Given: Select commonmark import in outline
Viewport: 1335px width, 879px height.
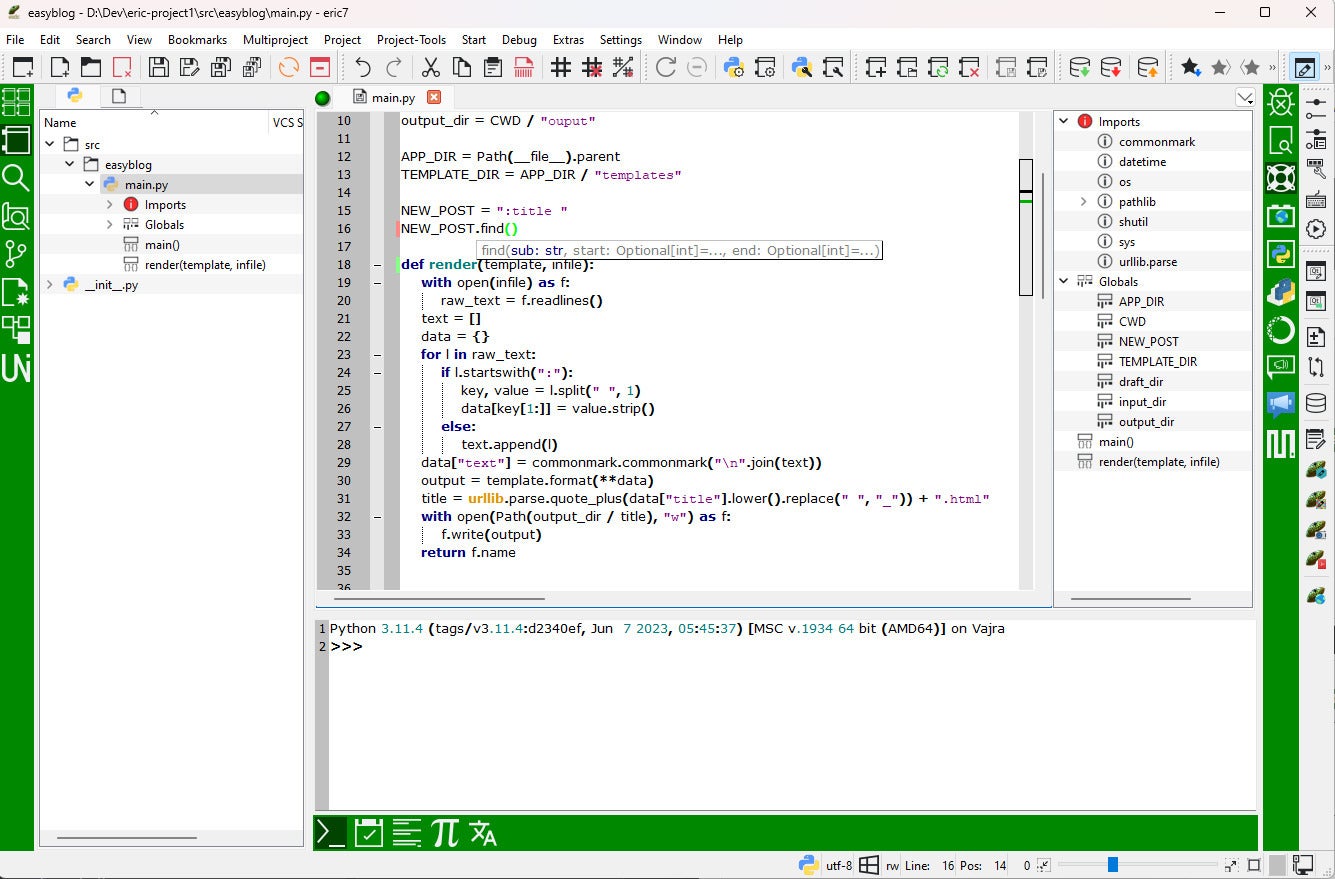Looking at the screenshot, I should tap(1156, 141).
